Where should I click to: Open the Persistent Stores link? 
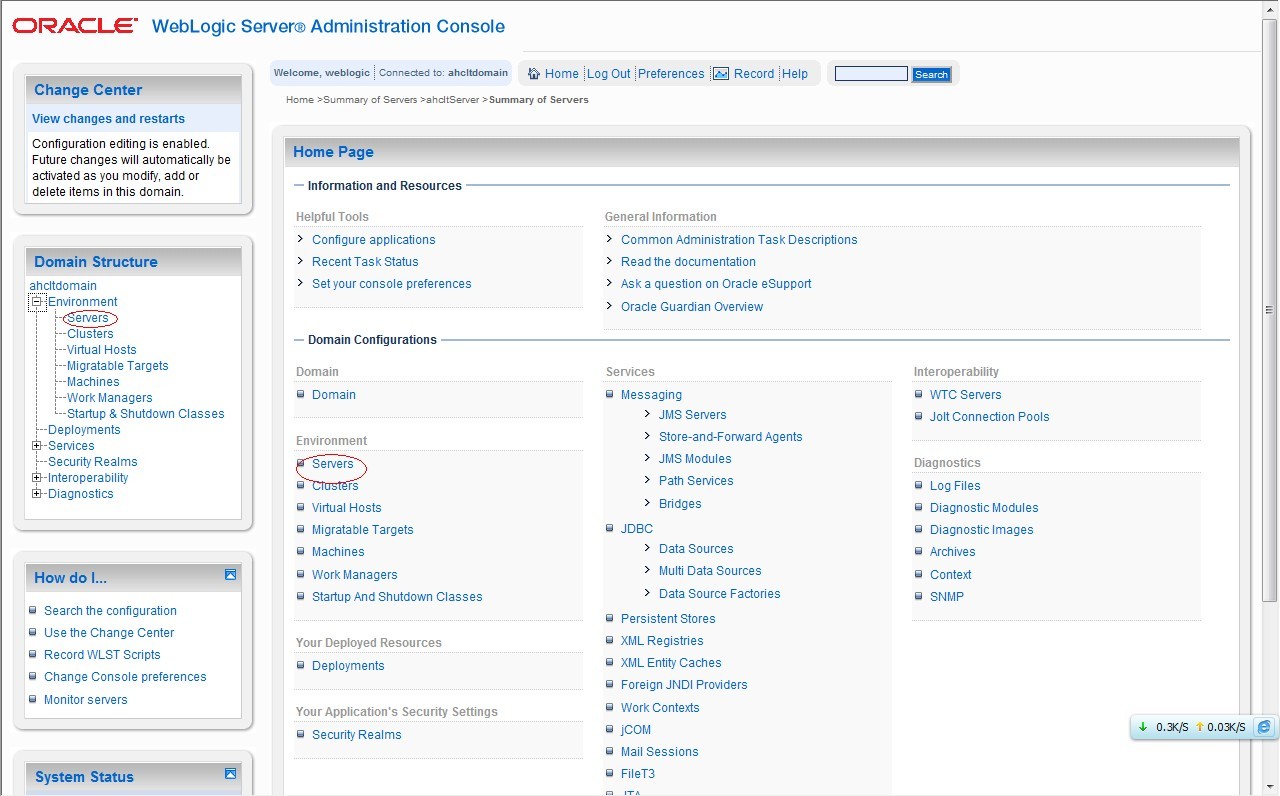pos(668,619)
